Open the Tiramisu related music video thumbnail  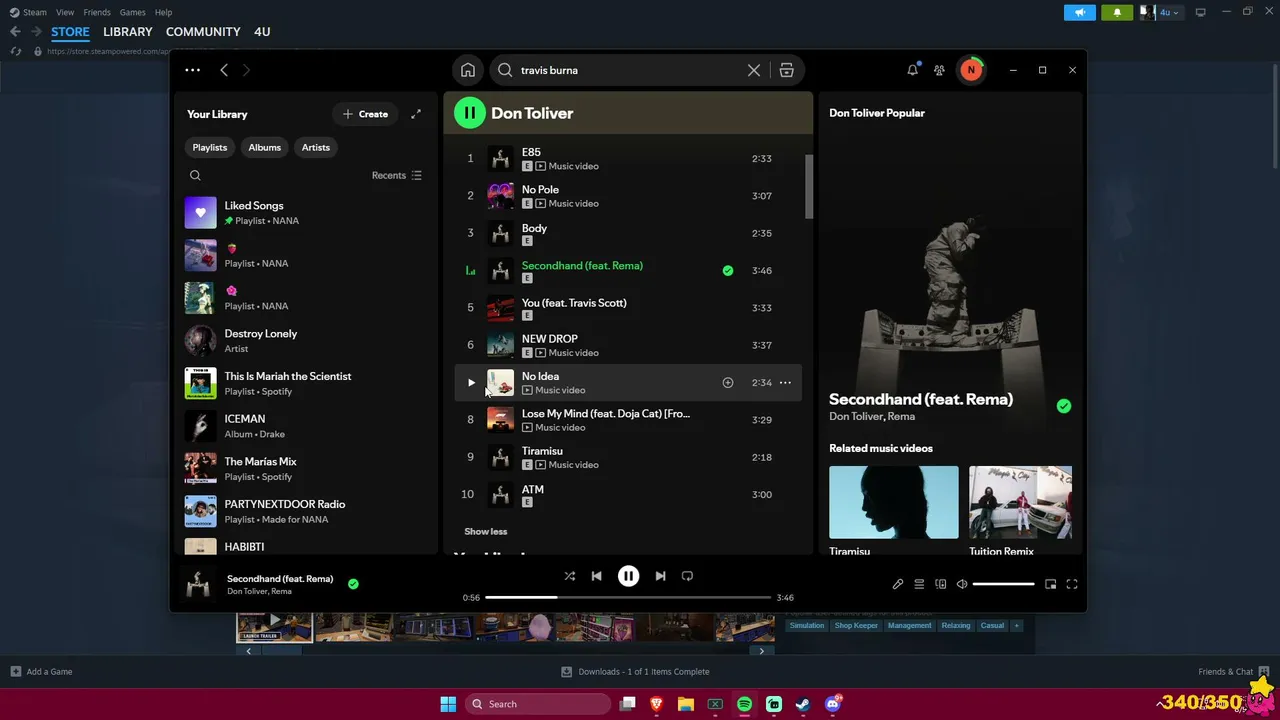[x=894, y=502]
